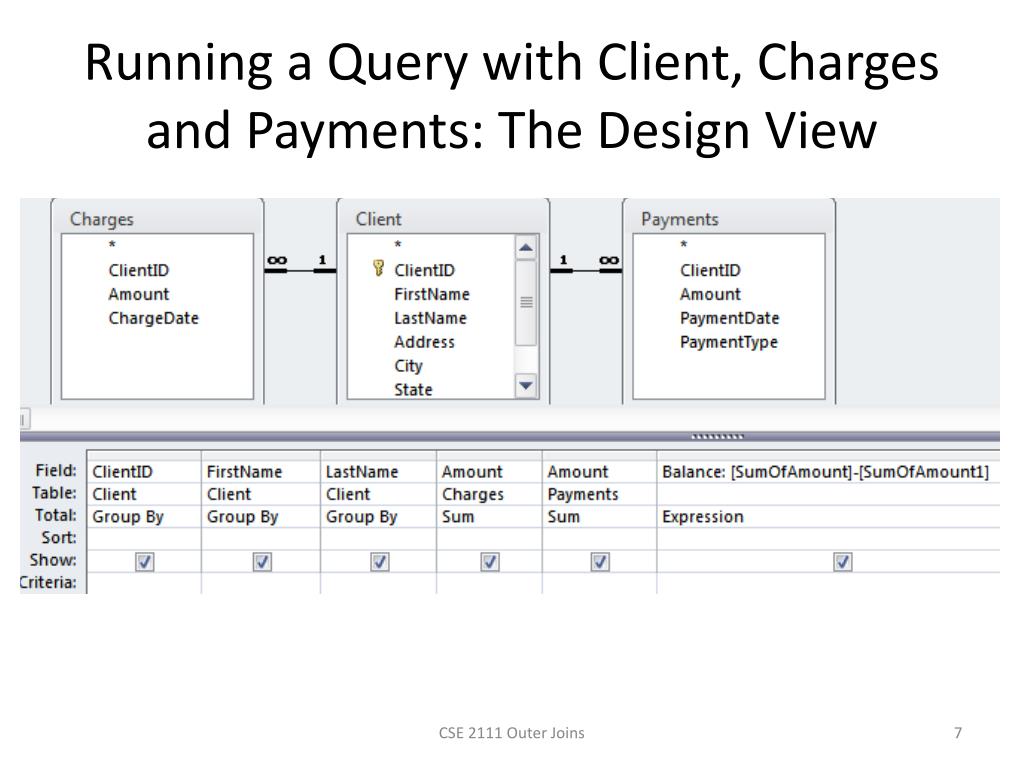
Task: Toggle Show checkbox for LastName column
Action: pyautogui.click(x=379, y=562)
